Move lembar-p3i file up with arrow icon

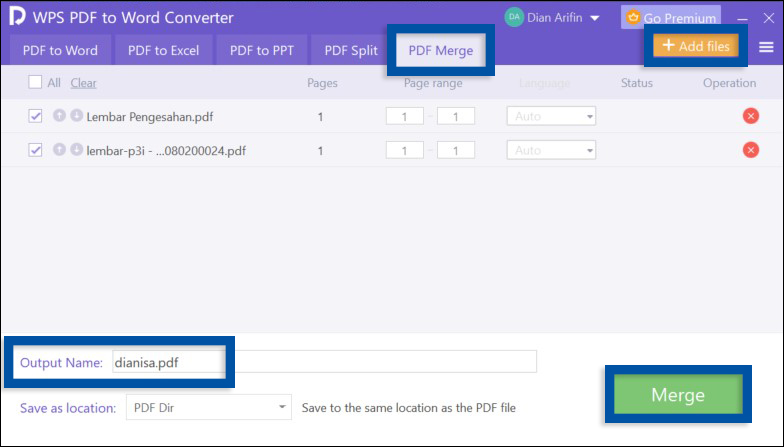pyautogui.click(x=59, y=150)
